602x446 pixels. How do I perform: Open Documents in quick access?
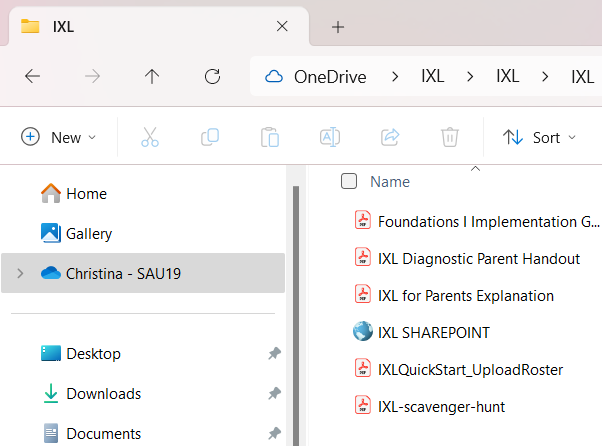coord(104,434)
